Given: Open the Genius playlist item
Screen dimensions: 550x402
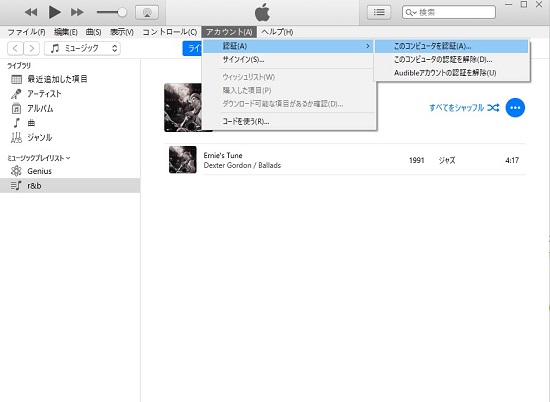Looking at the screenshot, I should pos(70,171).
